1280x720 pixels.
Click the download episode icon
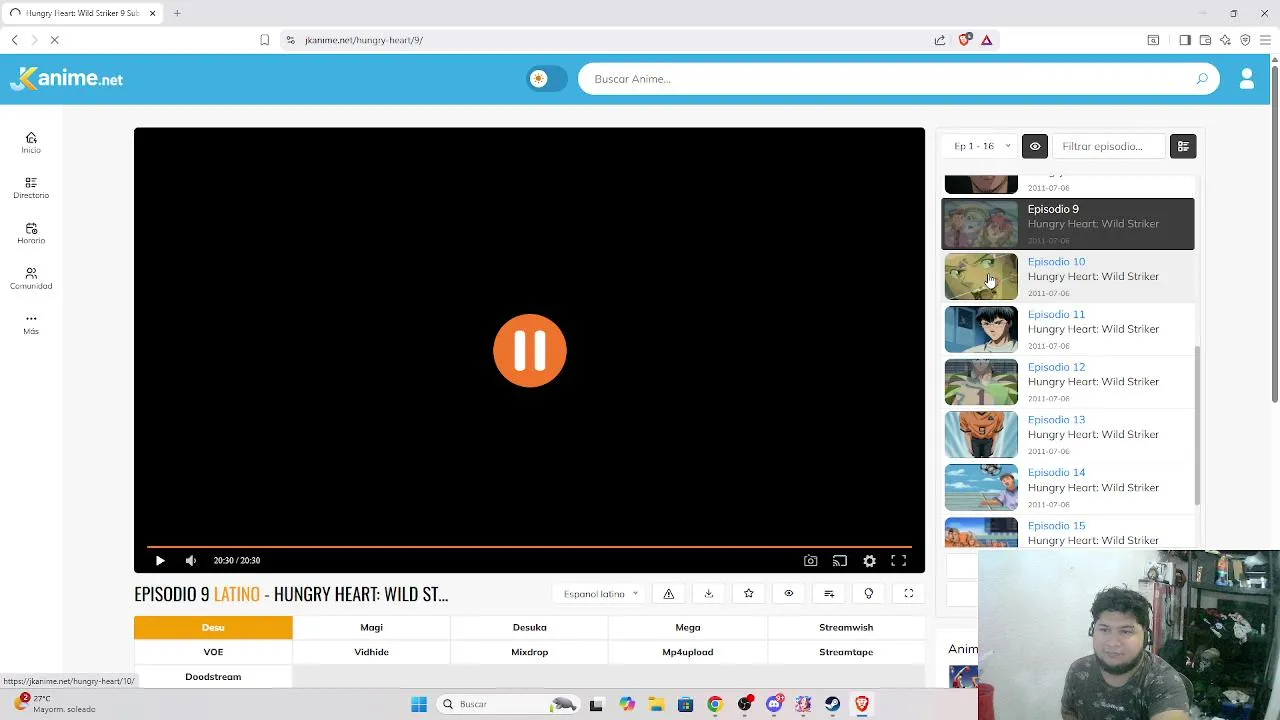click(709, 594)
